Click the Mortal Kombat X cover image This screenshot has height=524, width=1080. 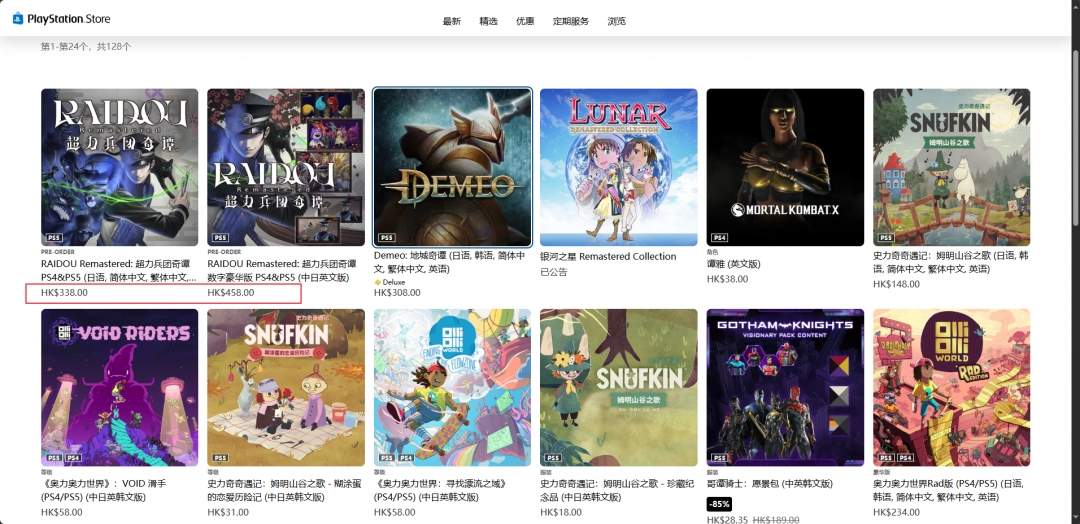[785, 167]
